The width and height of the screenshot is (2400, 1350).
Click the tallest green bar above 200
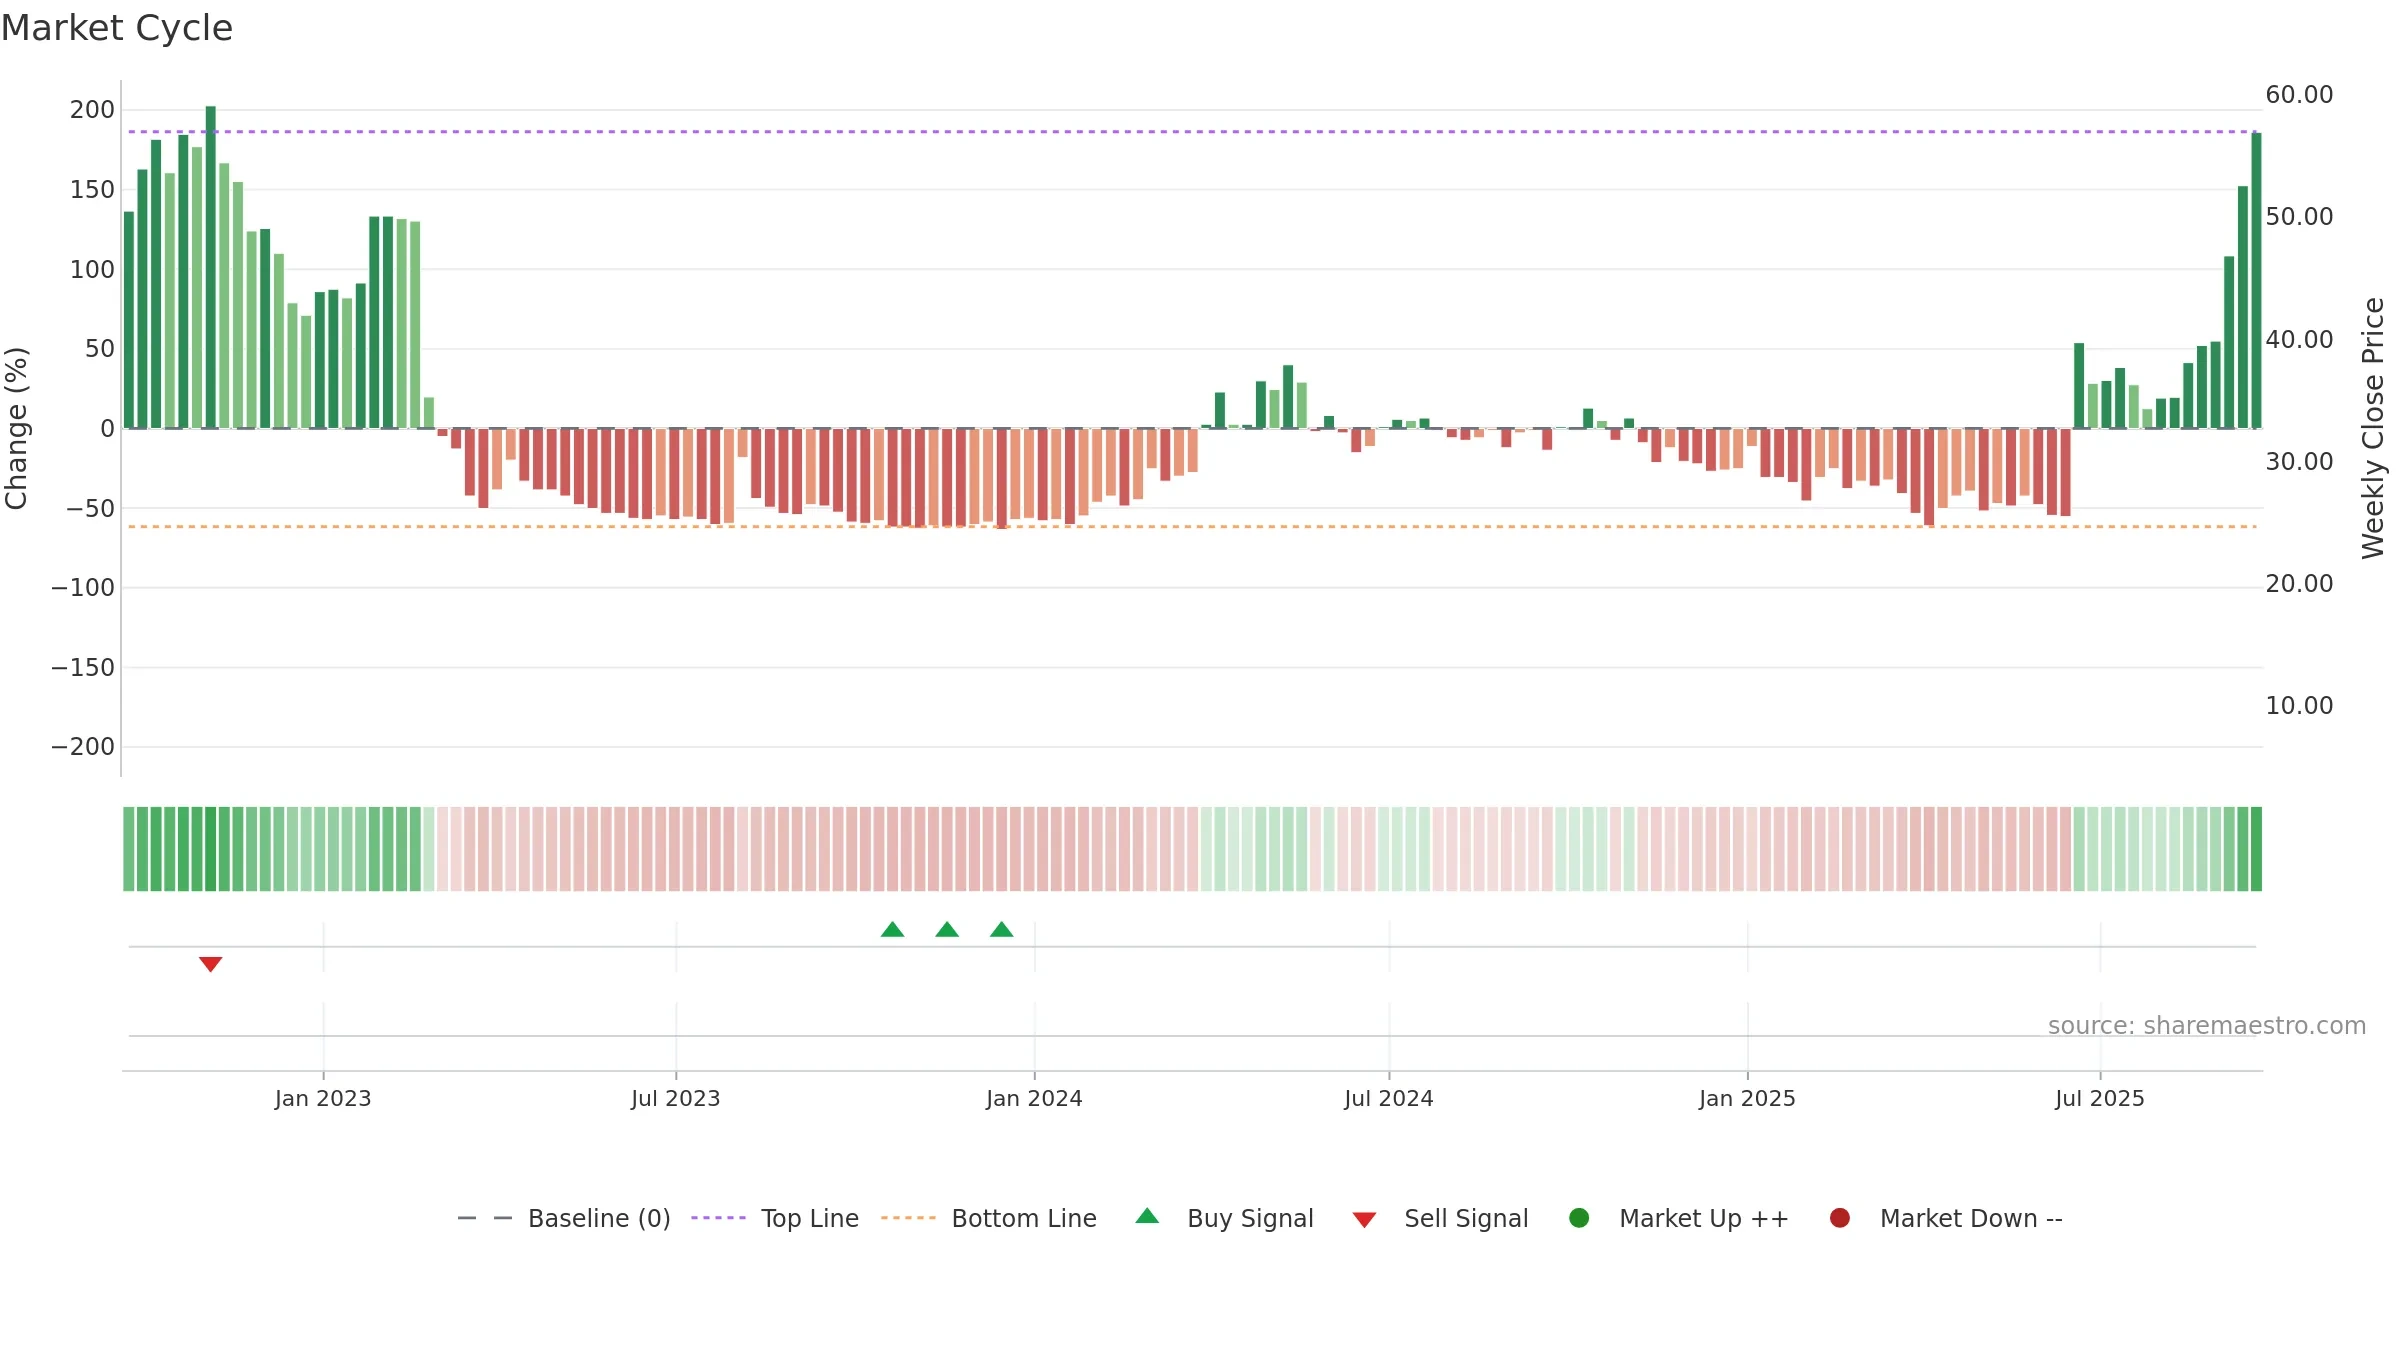[210, 267]
